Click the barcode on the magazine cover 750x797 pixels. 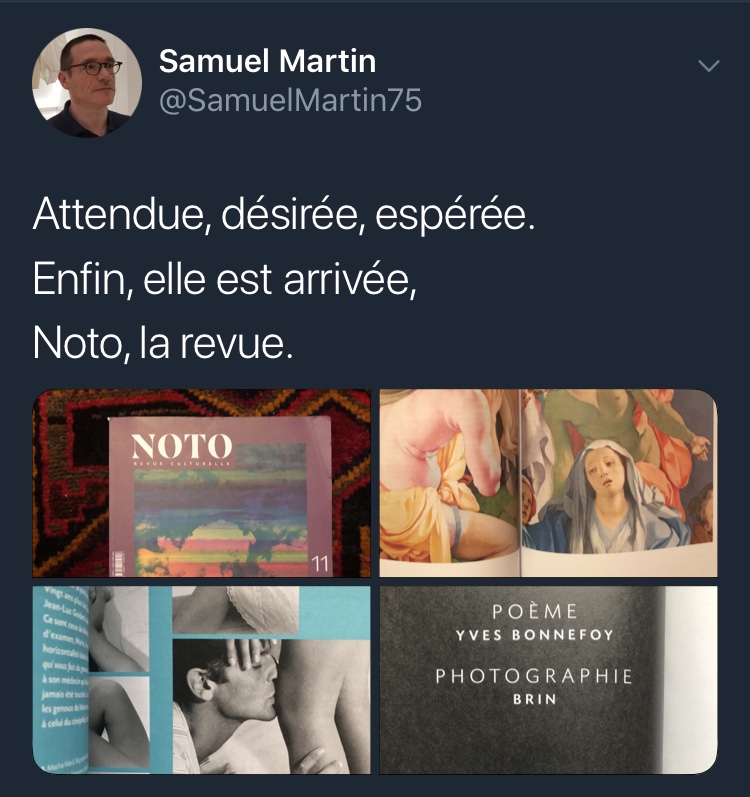118,563
